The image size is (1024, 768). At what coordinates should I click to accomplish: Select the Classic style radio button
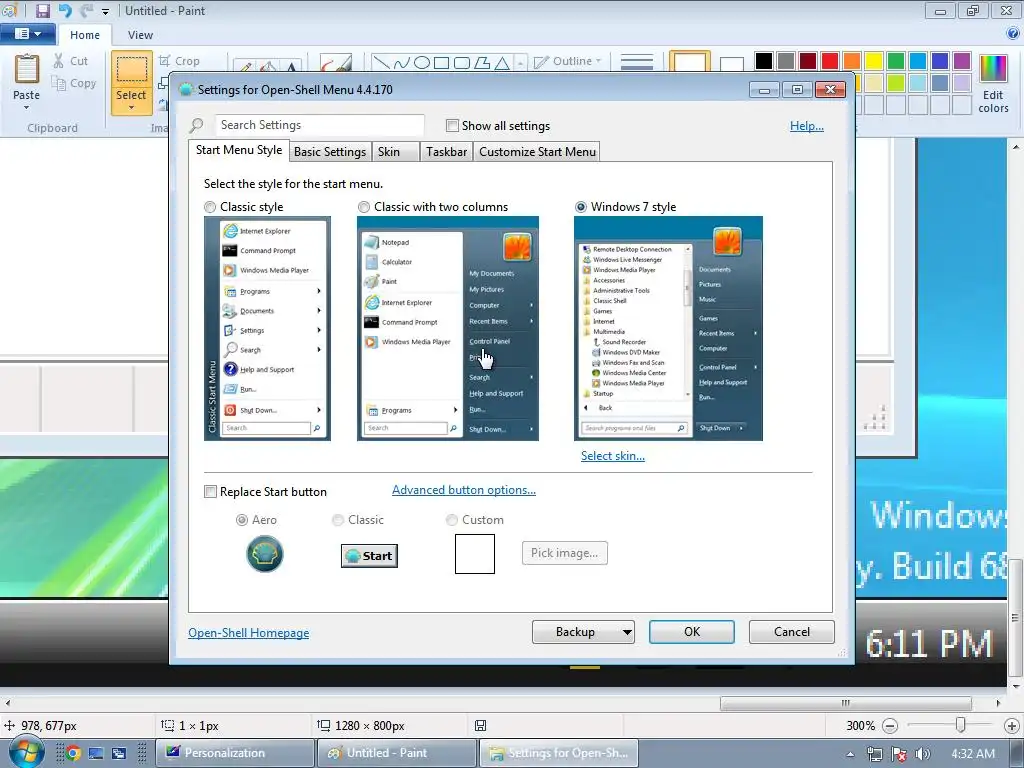(210, 207)
